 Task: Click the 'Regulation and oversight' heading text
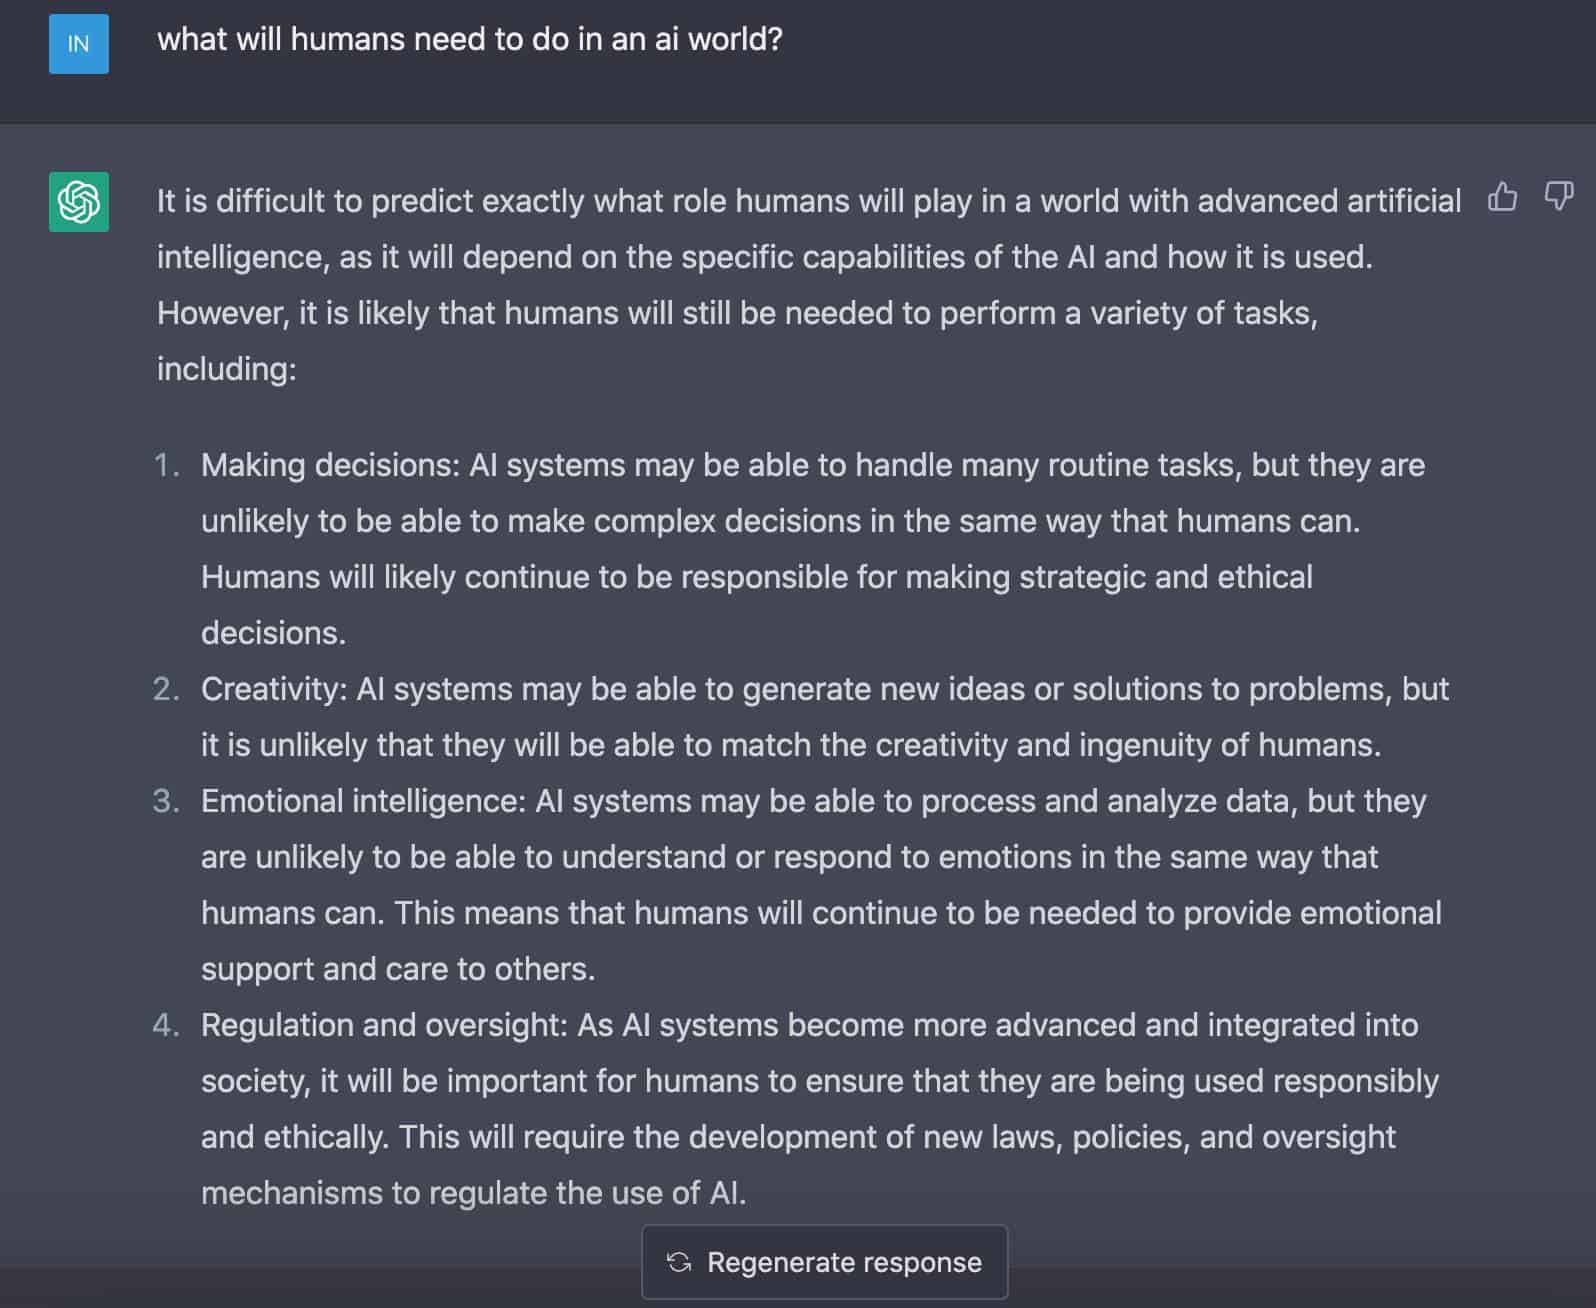click(x=384, y=1025)
